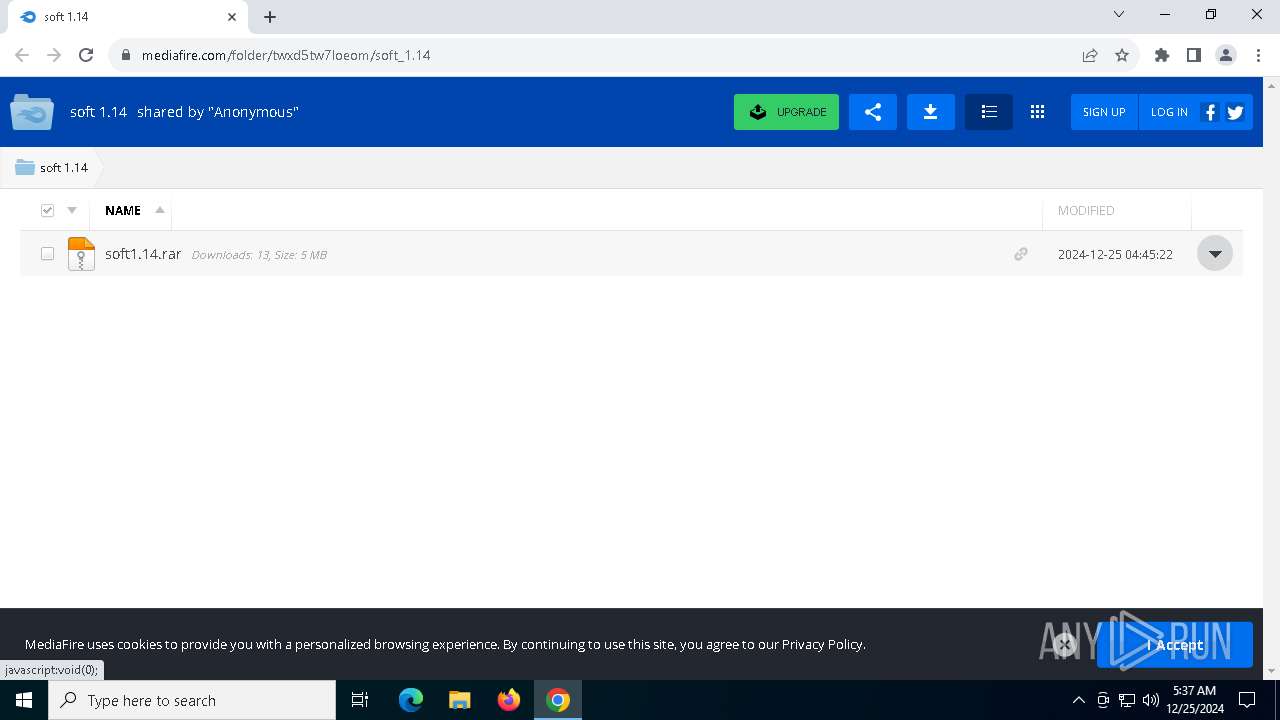Click the SIGN UP button
This screenshot has height=720, width=1280.
click(x=1104, y=112)
